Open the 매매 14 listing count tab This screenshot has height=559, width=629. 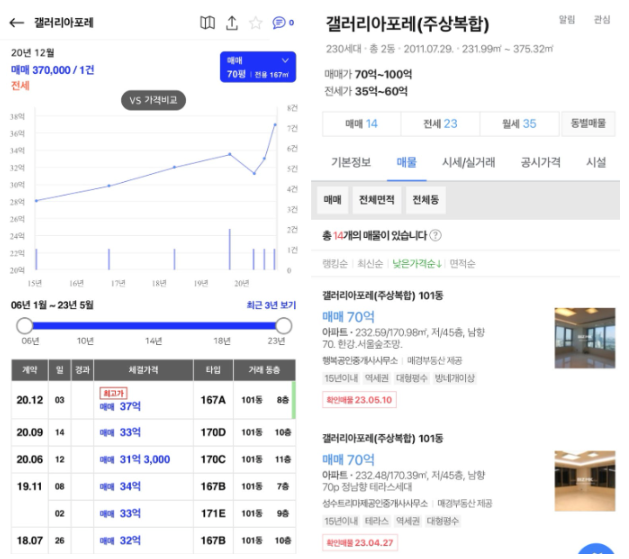[361, 124]
